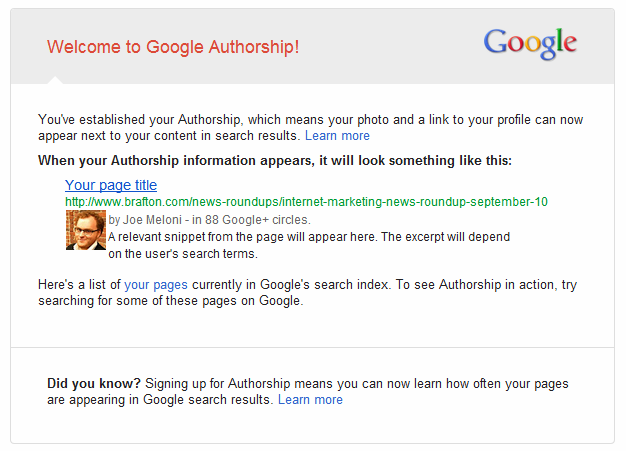The height and width of the screenshot is (451, 626).
Task: Open Learn more in the Did you know section
Action: coord(310,399)
